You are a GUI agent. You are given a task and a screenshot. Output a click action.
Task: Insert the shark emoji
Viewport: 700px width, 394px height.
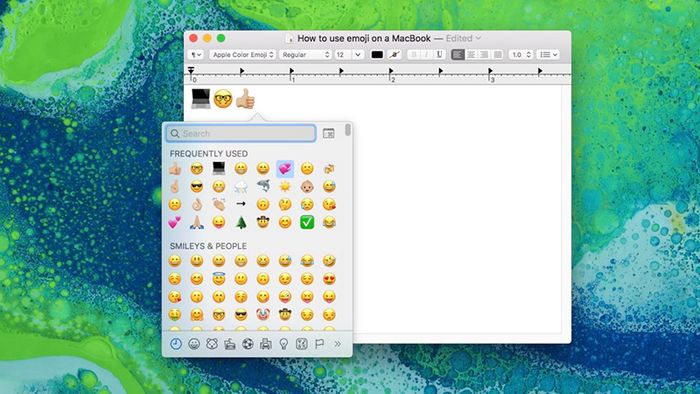point(263,186)
